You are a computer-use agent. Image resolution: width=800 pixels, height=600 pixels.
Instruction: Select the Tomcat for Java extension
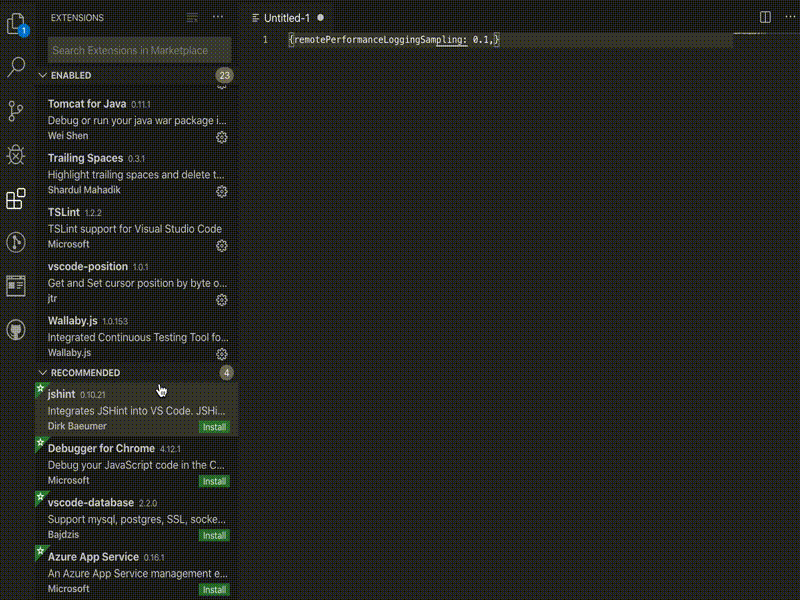pyautogui.click(x=137, y=119)
